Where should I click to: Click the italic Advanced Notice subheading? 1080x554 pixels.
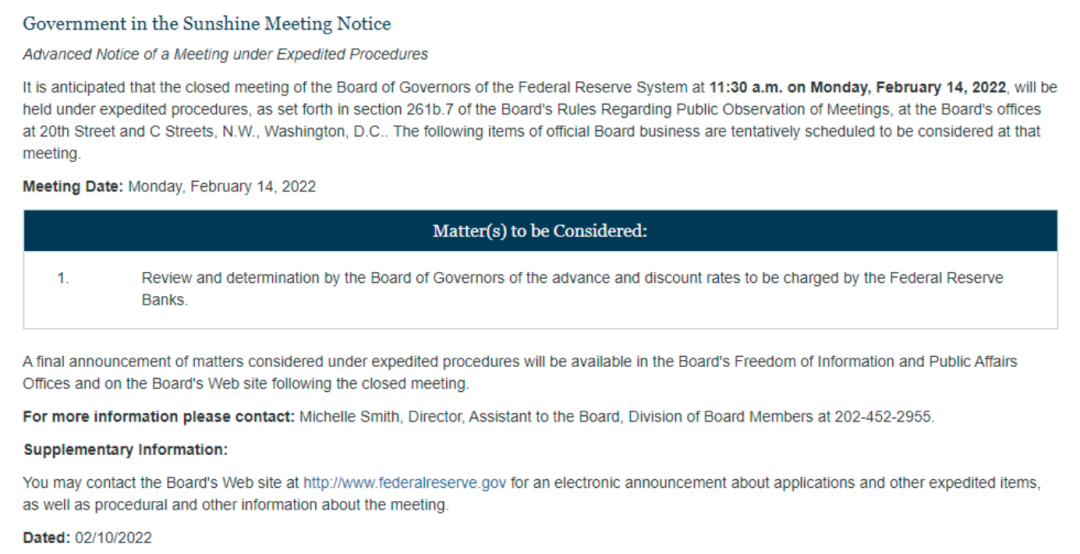pyautogui.click(x=225, y=54)
